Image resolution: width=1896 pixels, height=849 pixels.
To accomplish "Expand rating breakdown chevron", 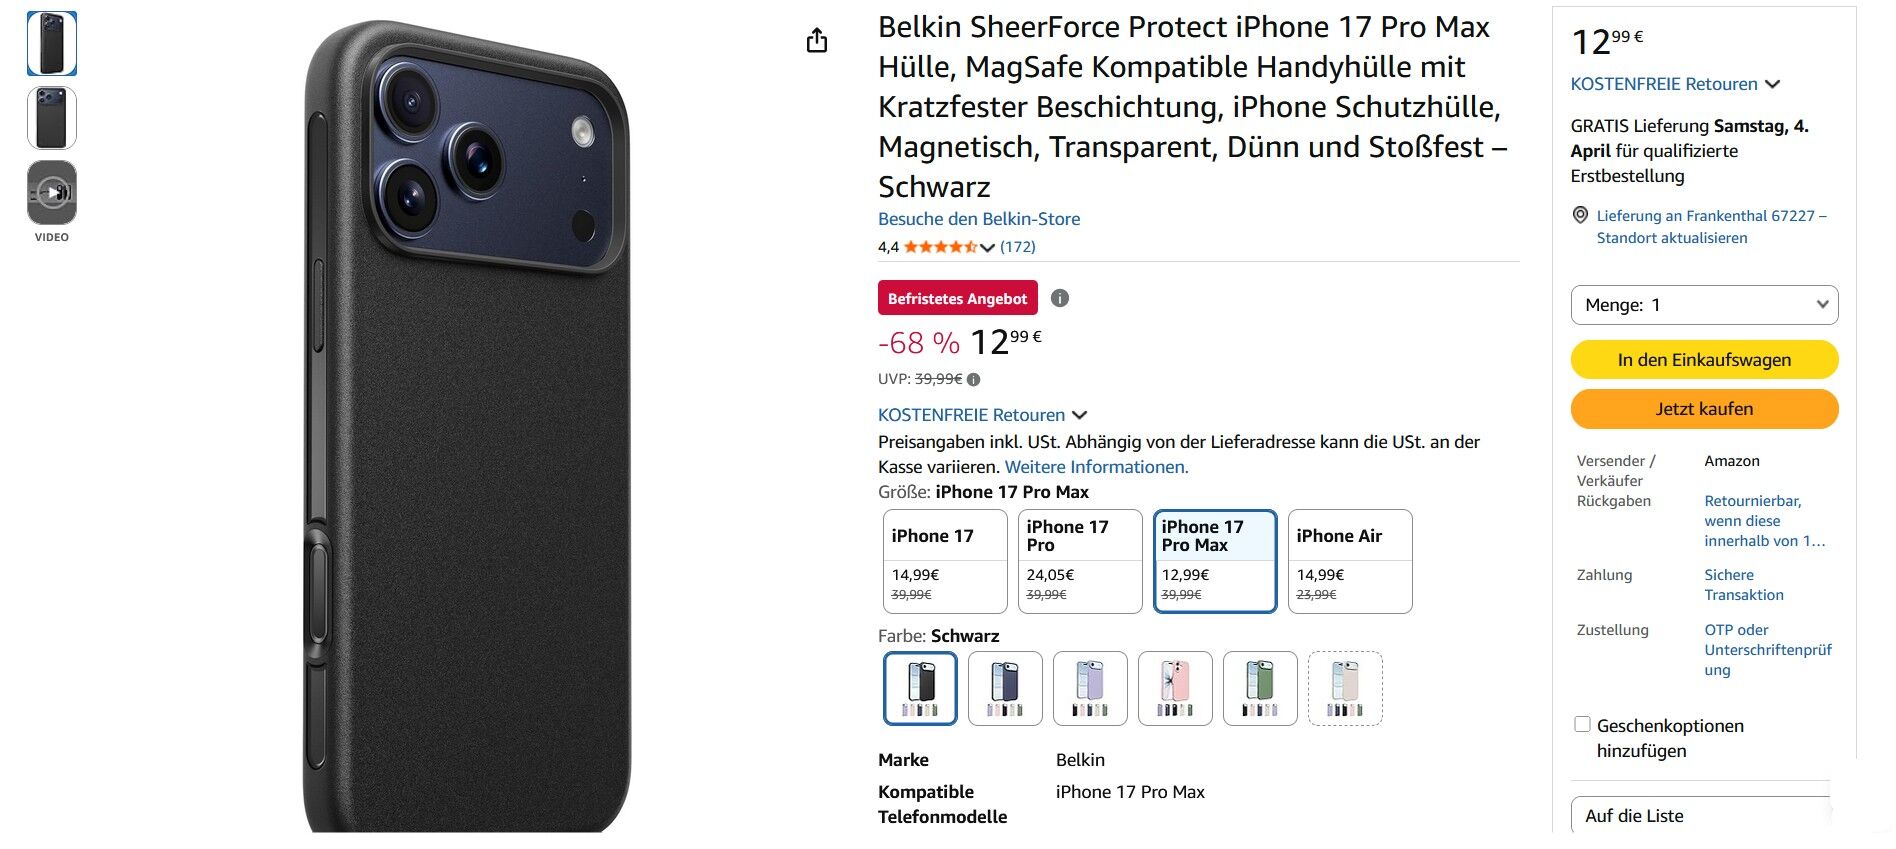I will pos(988,248).
